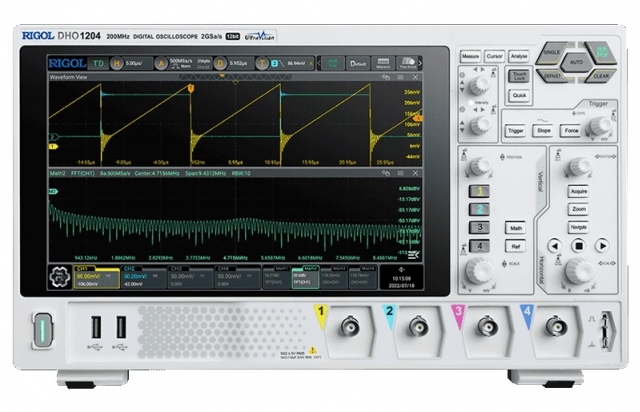The image size is (640, 412).
Task: Expand toolbar with the right chevron arrow
Action: point(420,63)
